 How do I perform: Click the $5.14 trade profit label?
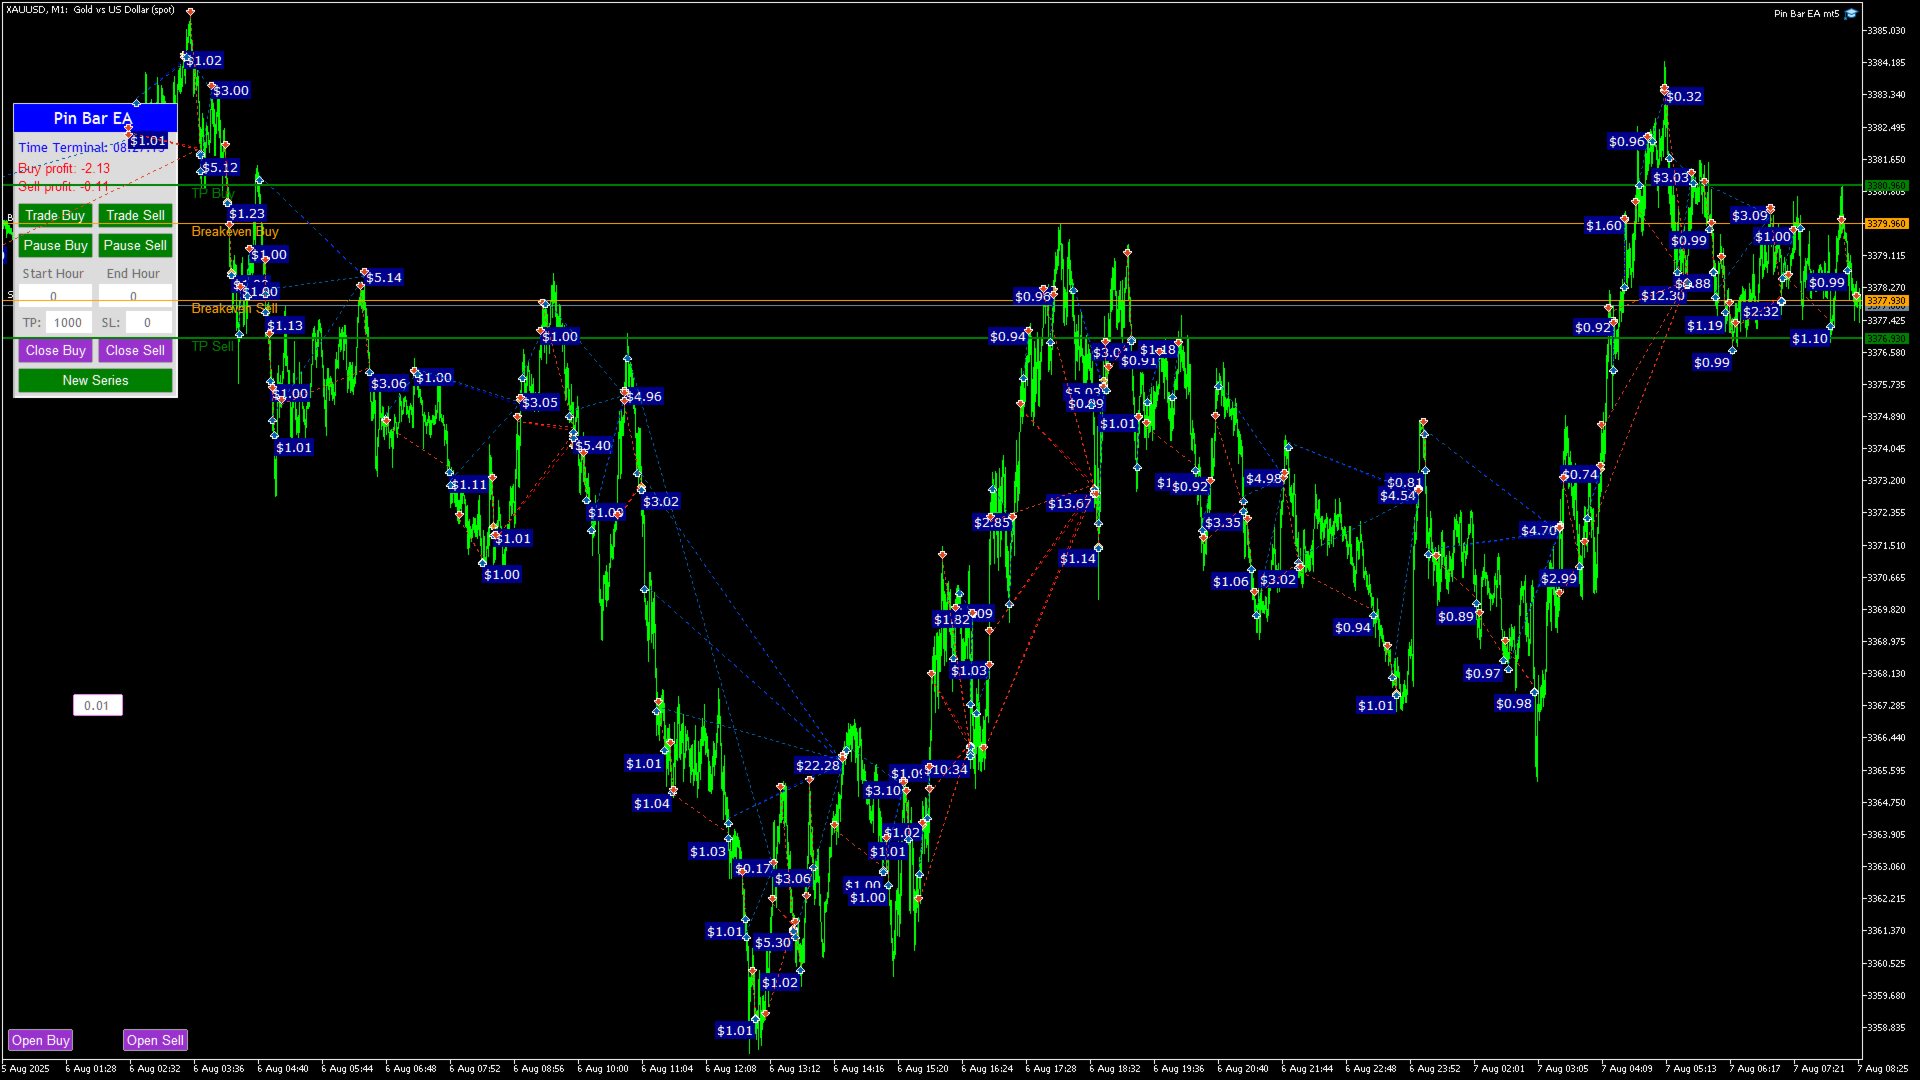coord(384,278)
